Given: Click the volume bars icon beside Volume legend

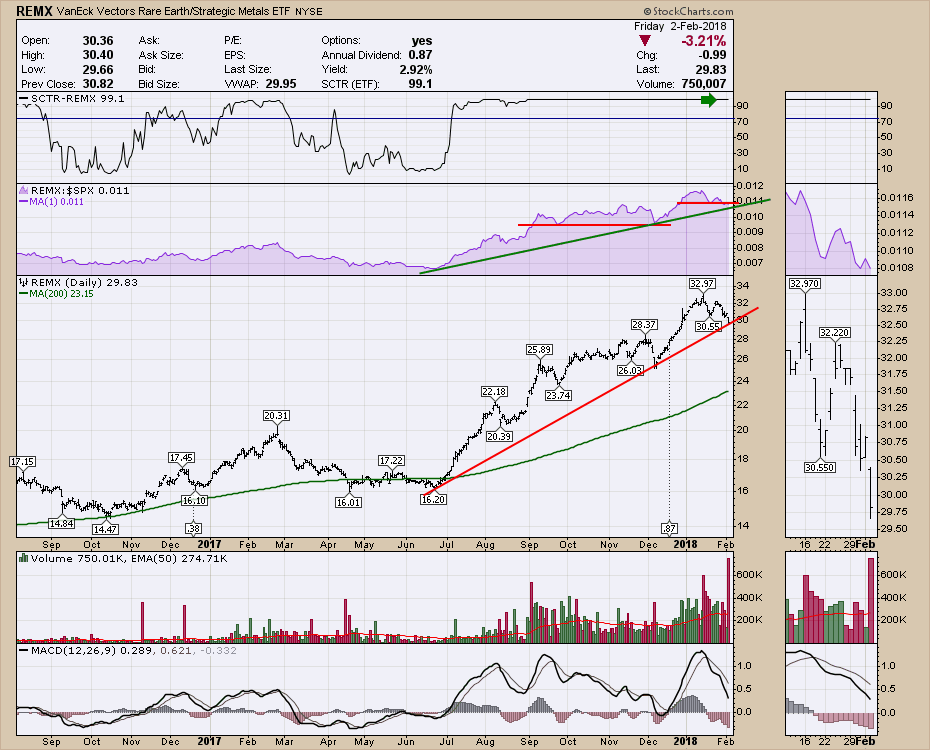Looking at the screenshot, I should [24, 558].
